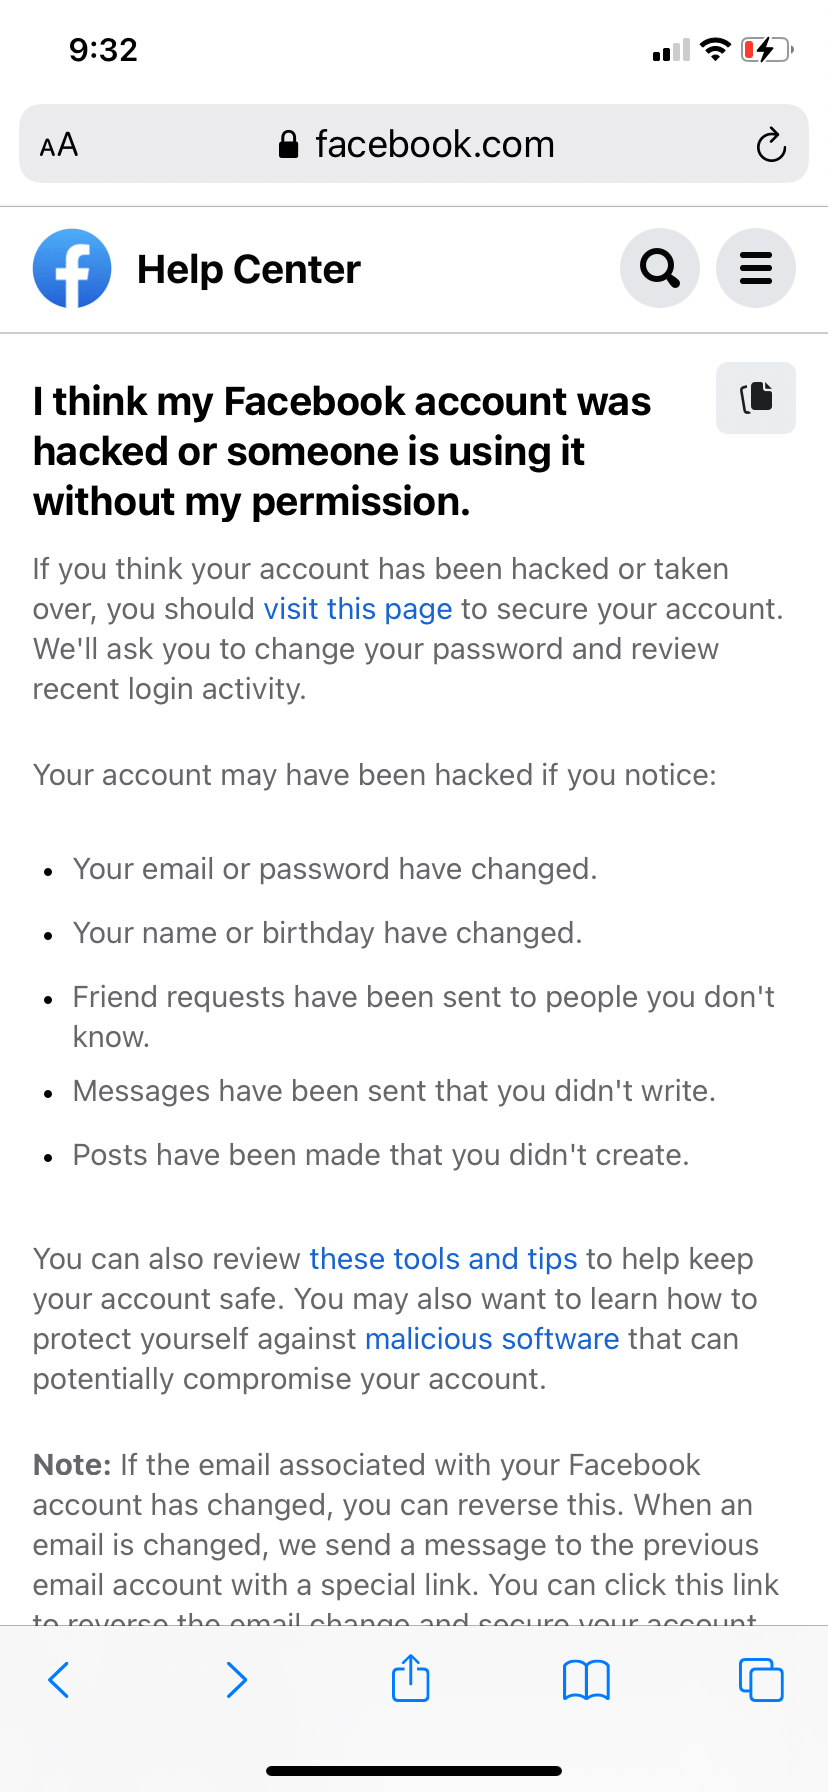Tap the copy link clipboard icon

[x=756, y=398]
